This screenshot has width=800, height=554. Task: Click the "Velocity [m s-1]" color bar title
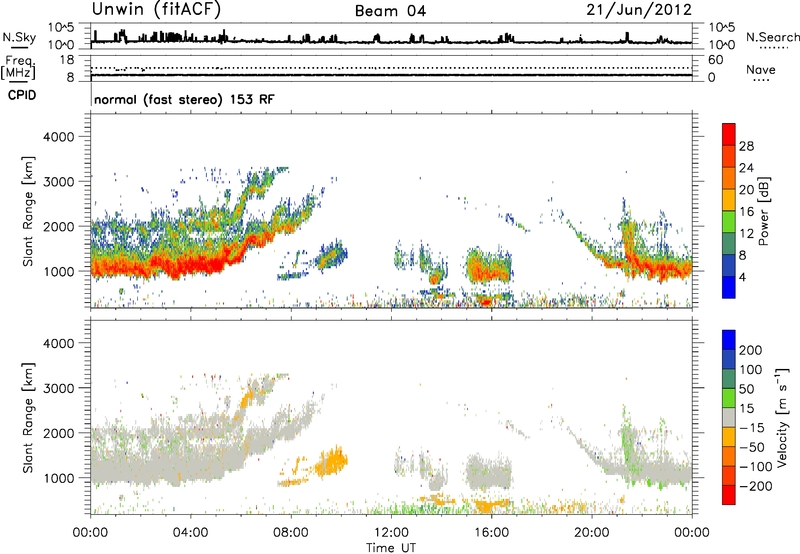coord(782,417)
